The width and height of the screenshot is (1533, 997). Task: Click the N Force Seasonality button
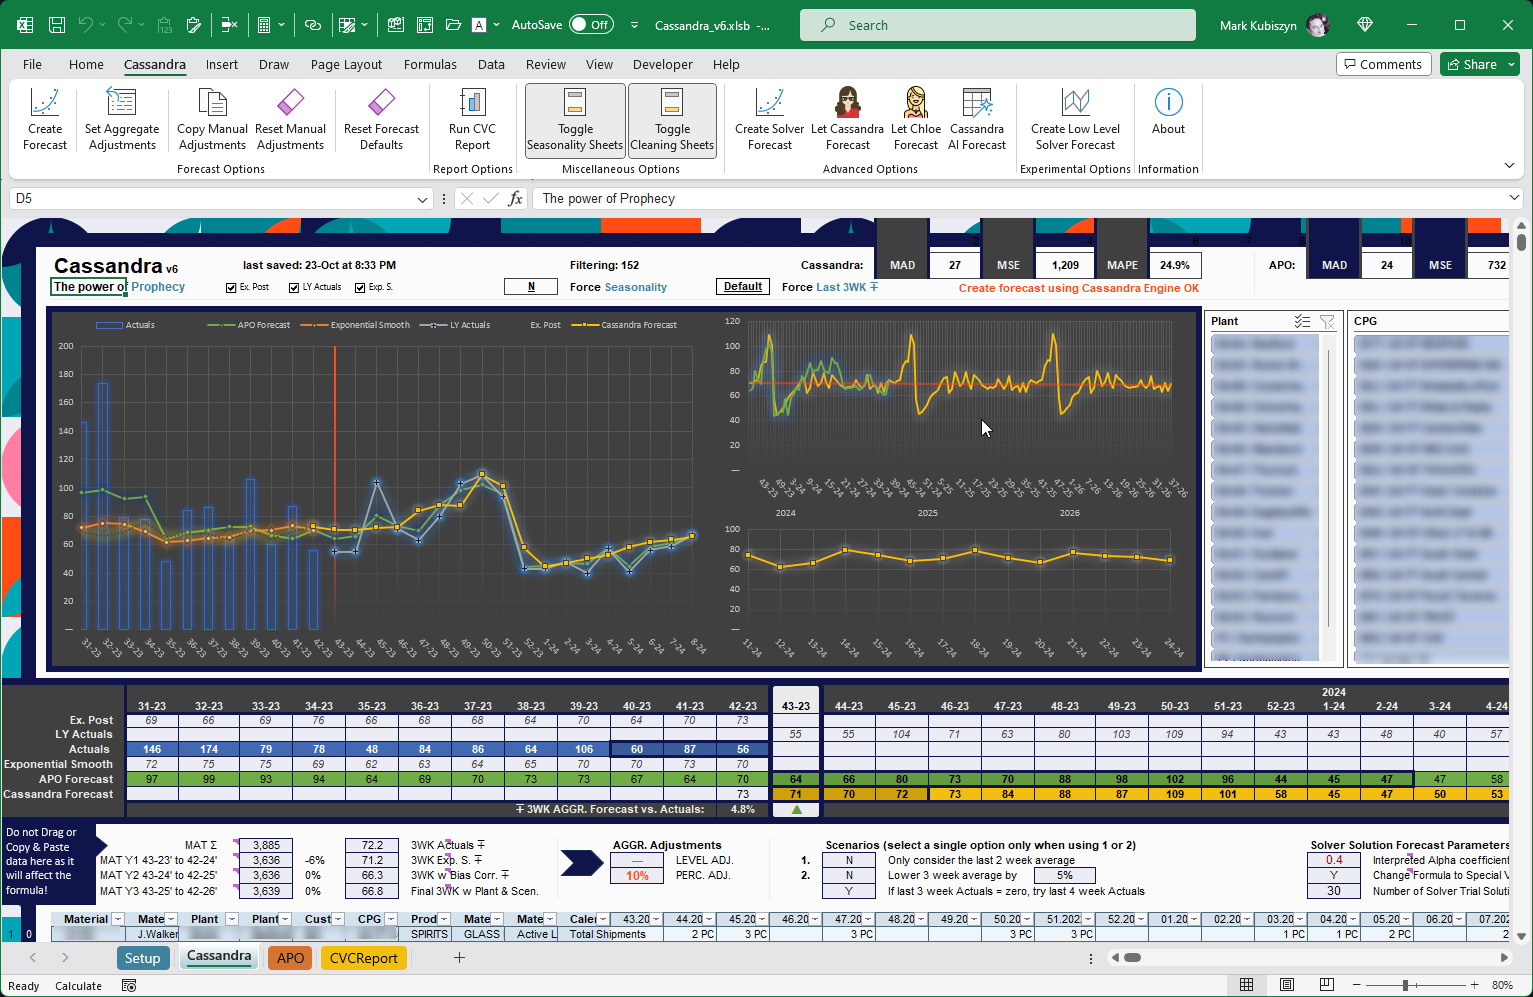531,287
